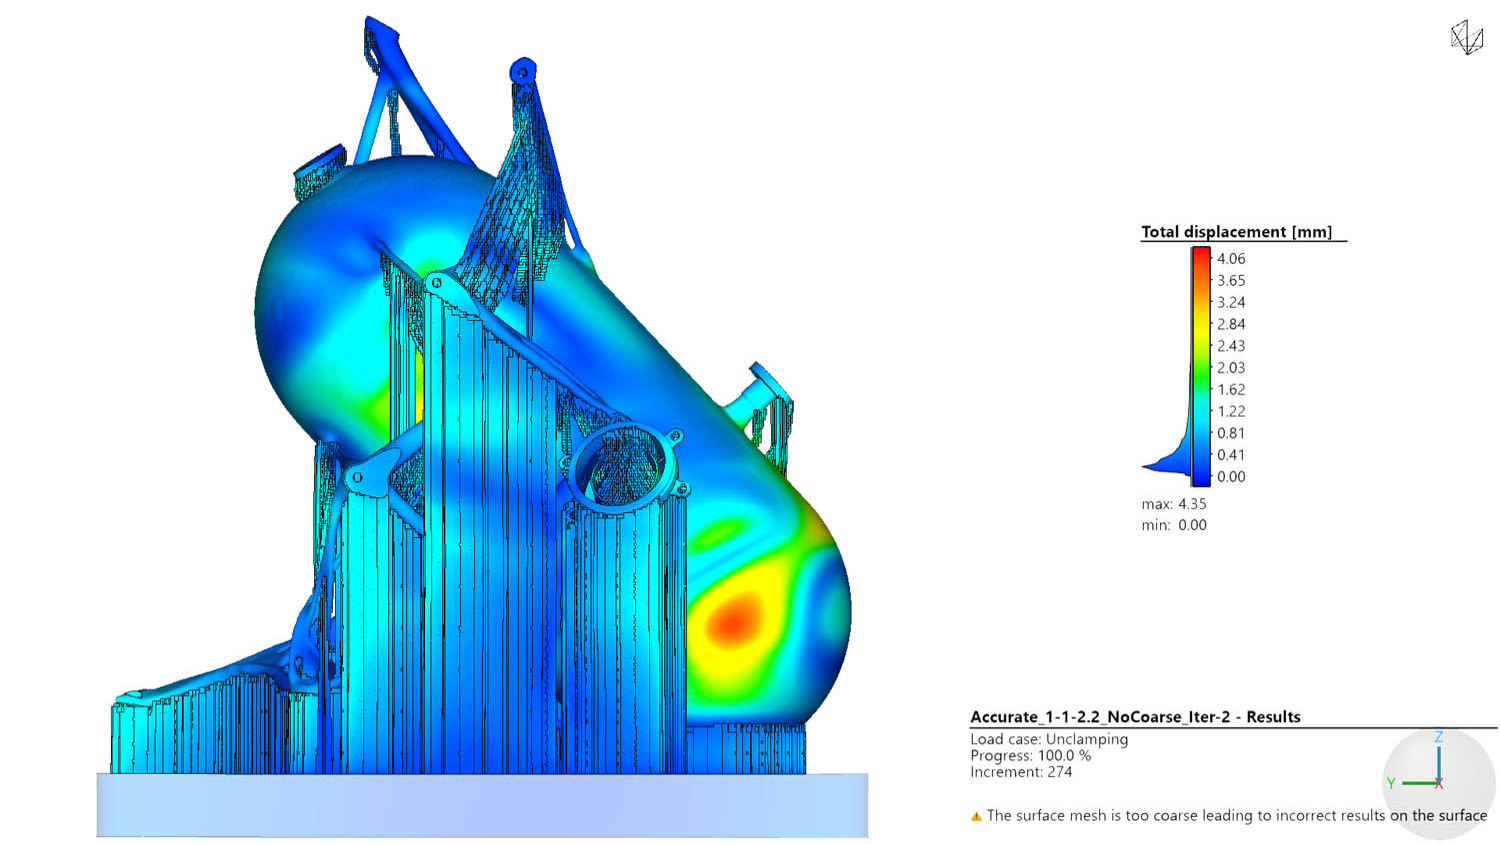Viewport: 1500px width, 844px height.
Task: Click the legend value 0.00
Action: pyautogui.click(x=1231, y=477)
